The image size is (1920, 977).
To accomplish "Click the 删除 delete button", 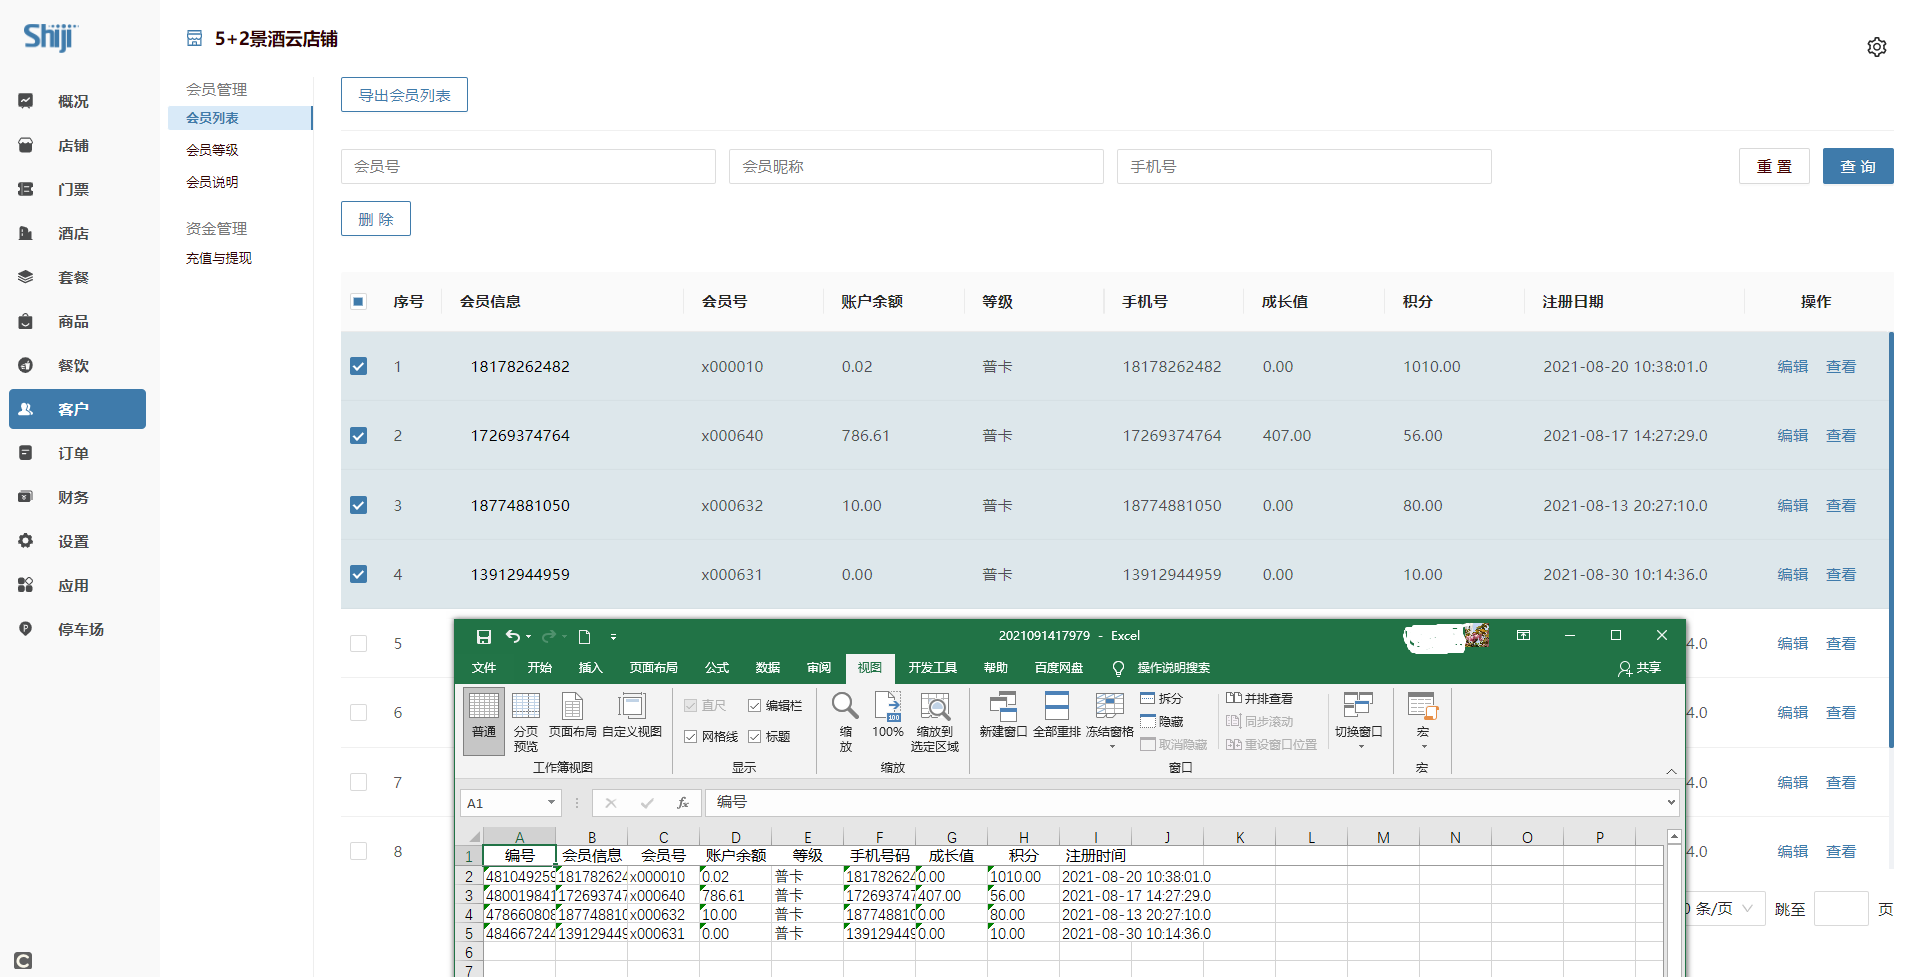I will pyautogui.click(x=376, y=219).
